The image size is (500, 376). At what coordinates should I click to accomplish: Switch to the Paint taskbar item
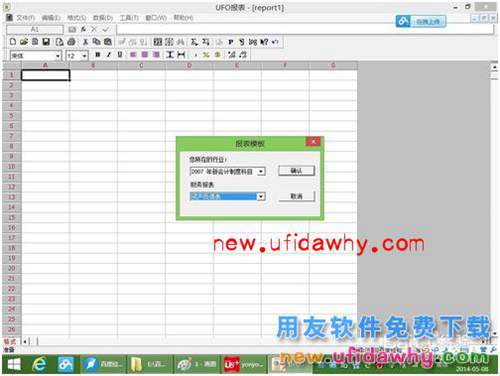(198, 364)
